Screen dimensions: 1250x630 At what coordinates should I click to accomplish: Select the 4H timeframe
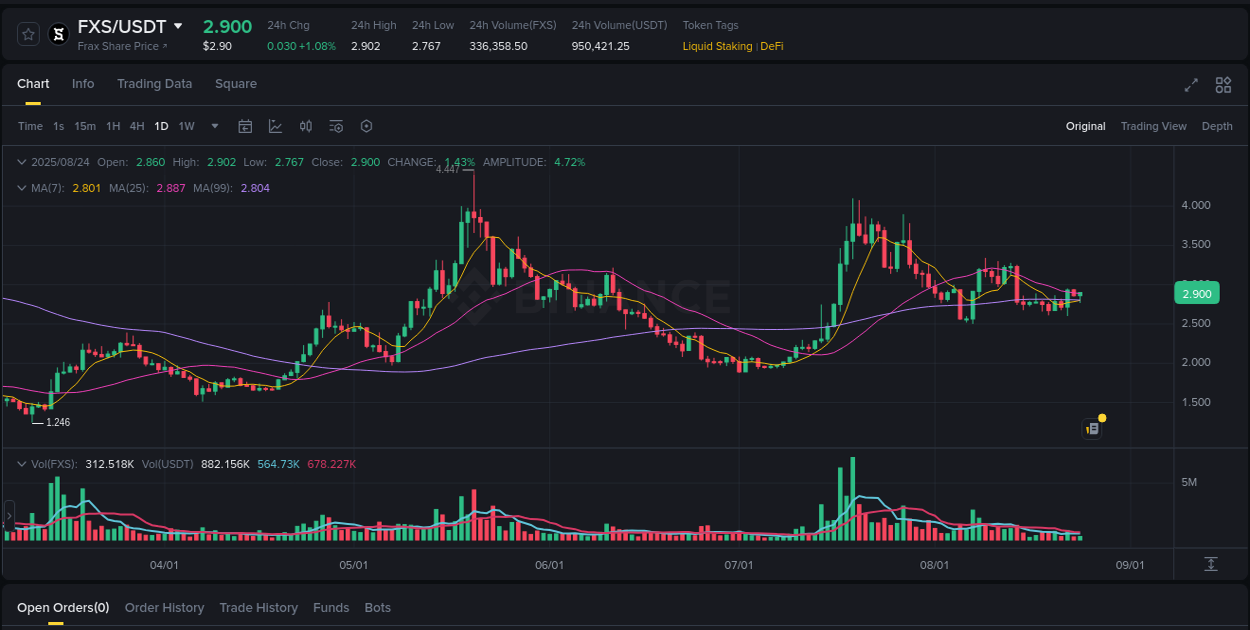[x=136, y=126]
